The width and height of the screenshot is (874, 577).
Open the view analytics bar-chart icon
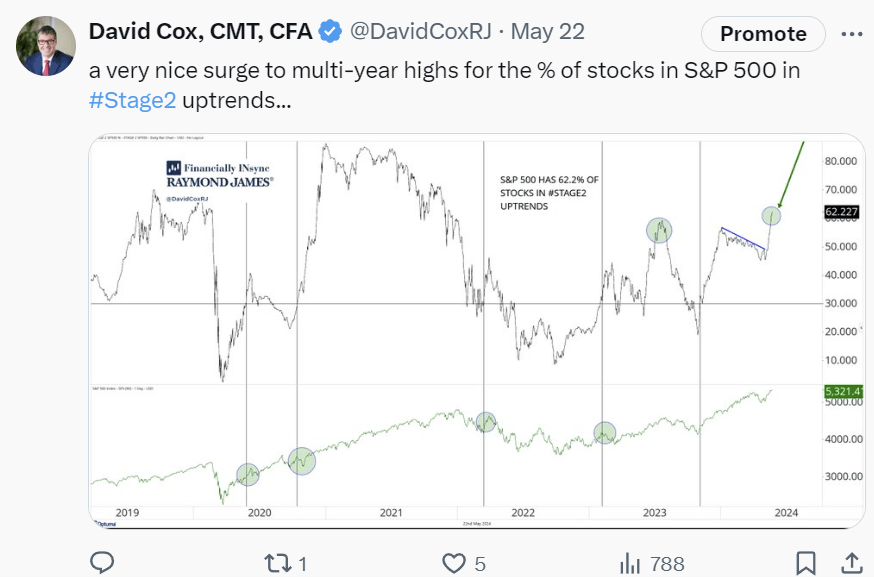[632, 563]
